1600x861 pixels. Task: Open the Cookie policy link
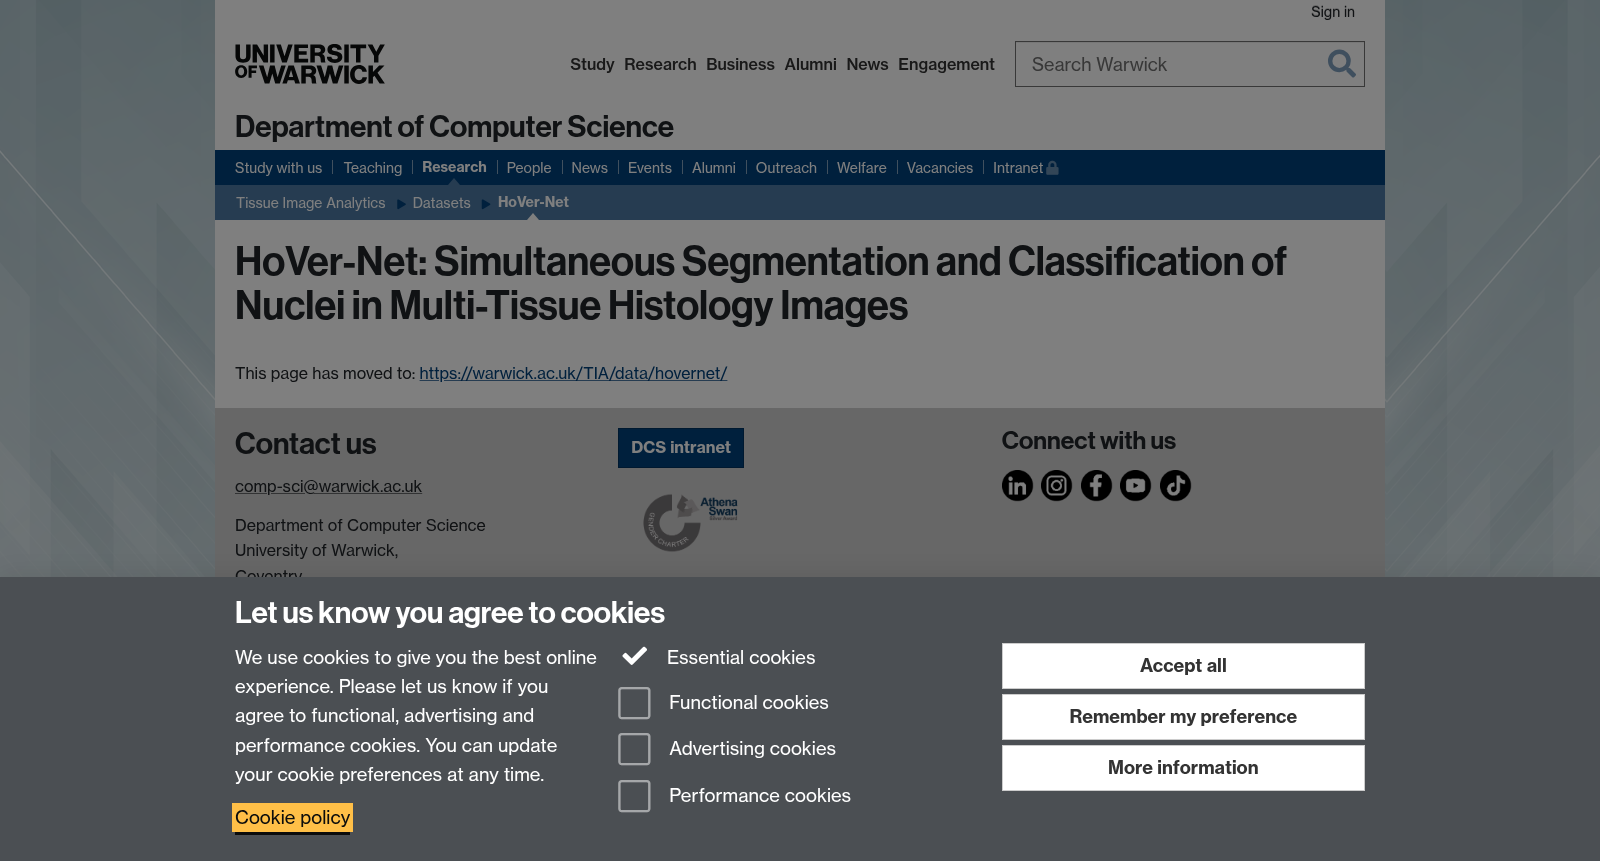292,818
